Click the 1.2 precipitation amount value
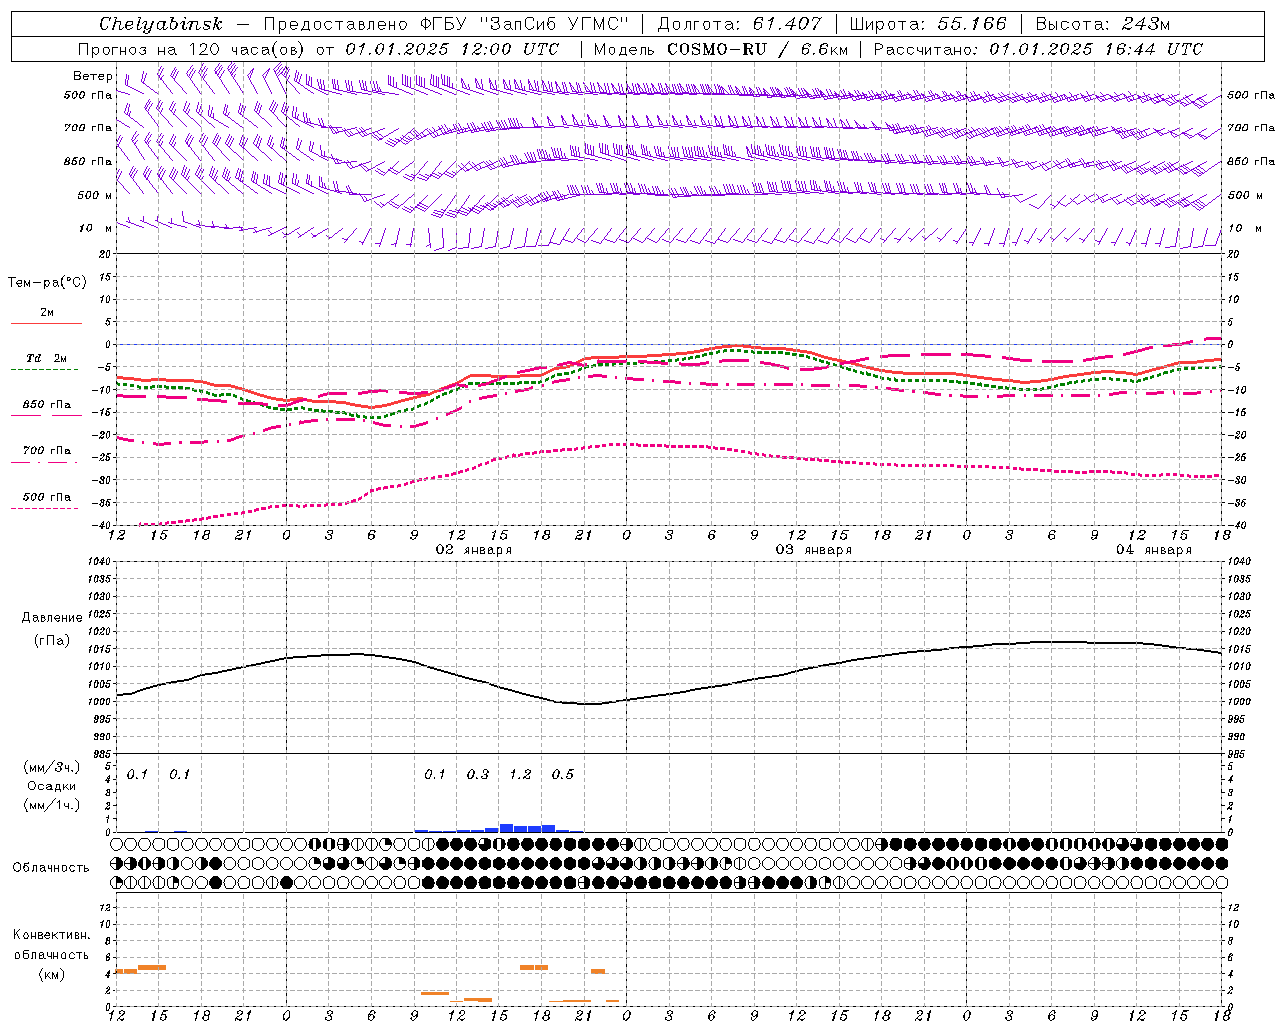This screenshot has width=1280, height=1024. pos(520,774)
